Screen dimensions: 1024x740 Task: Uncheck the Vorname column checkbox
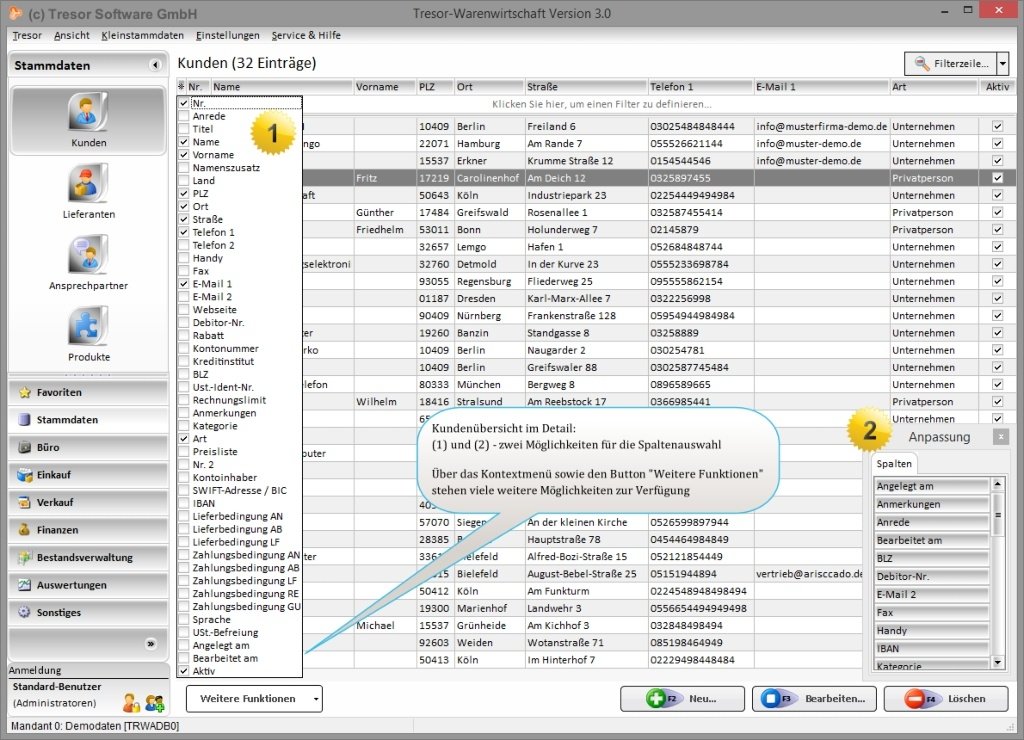click(183, 155)
